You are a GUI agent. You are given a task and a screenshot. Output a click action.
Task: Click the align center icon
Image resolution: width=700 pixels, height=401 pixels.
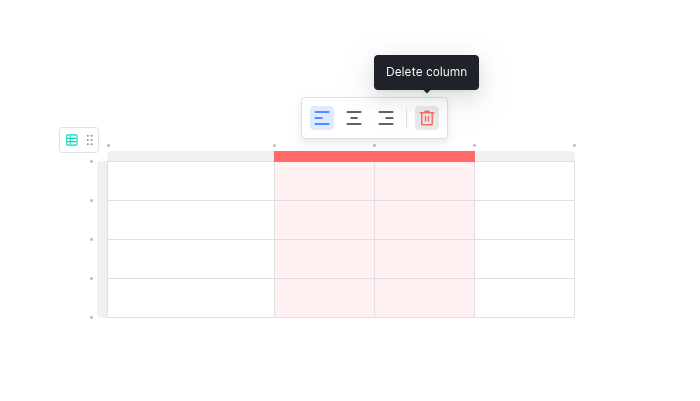click(x=354, y=118)
